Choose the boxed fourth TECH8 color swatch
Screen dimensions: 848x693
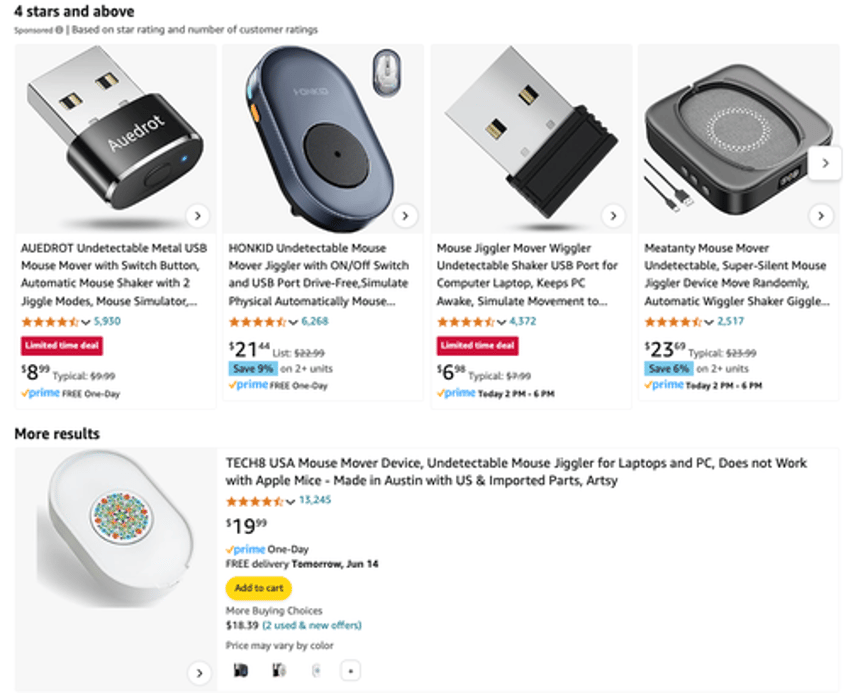click(x=350, y=671)
